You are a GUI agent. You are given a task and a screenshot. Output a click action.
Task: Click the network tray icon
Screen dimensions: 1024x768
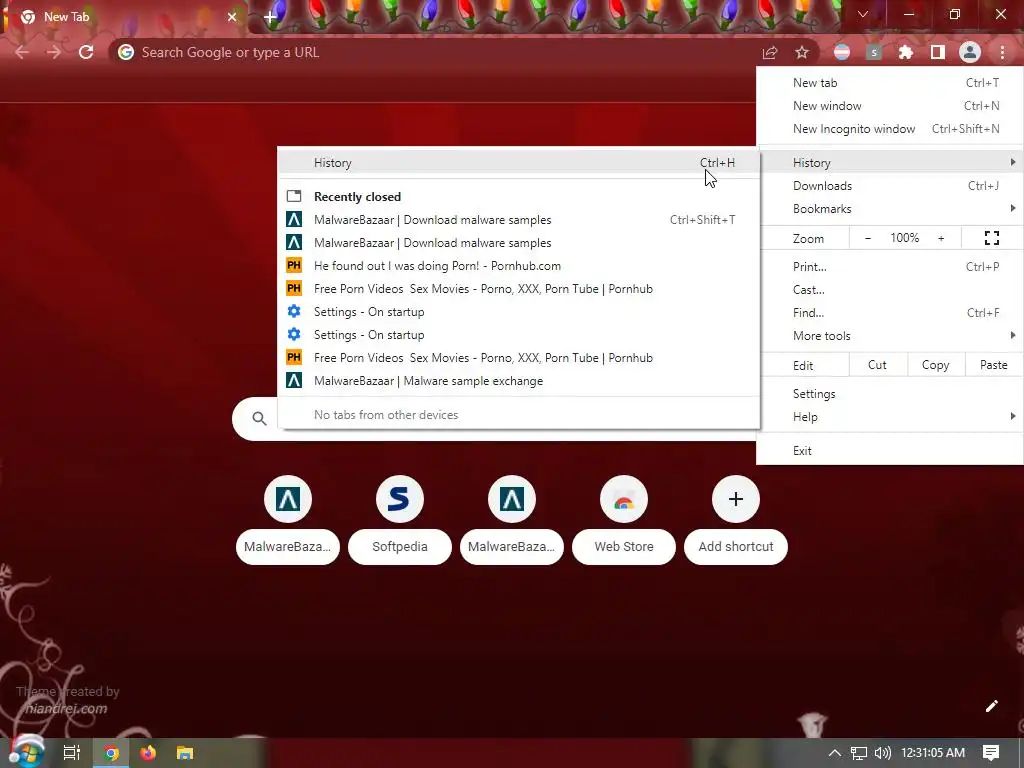[x=859, y=753]
